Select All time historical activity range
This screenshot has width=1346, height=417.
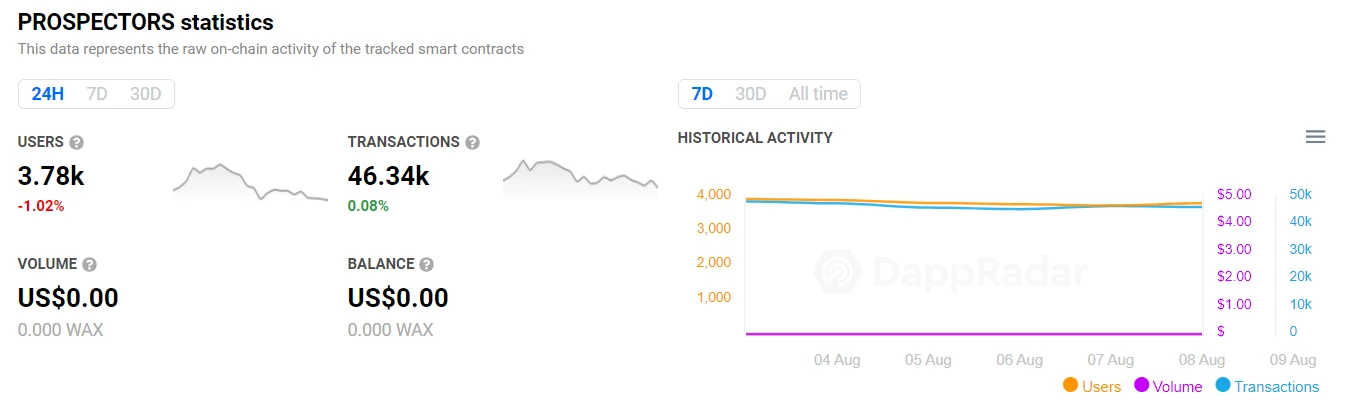tap(818, 94)
